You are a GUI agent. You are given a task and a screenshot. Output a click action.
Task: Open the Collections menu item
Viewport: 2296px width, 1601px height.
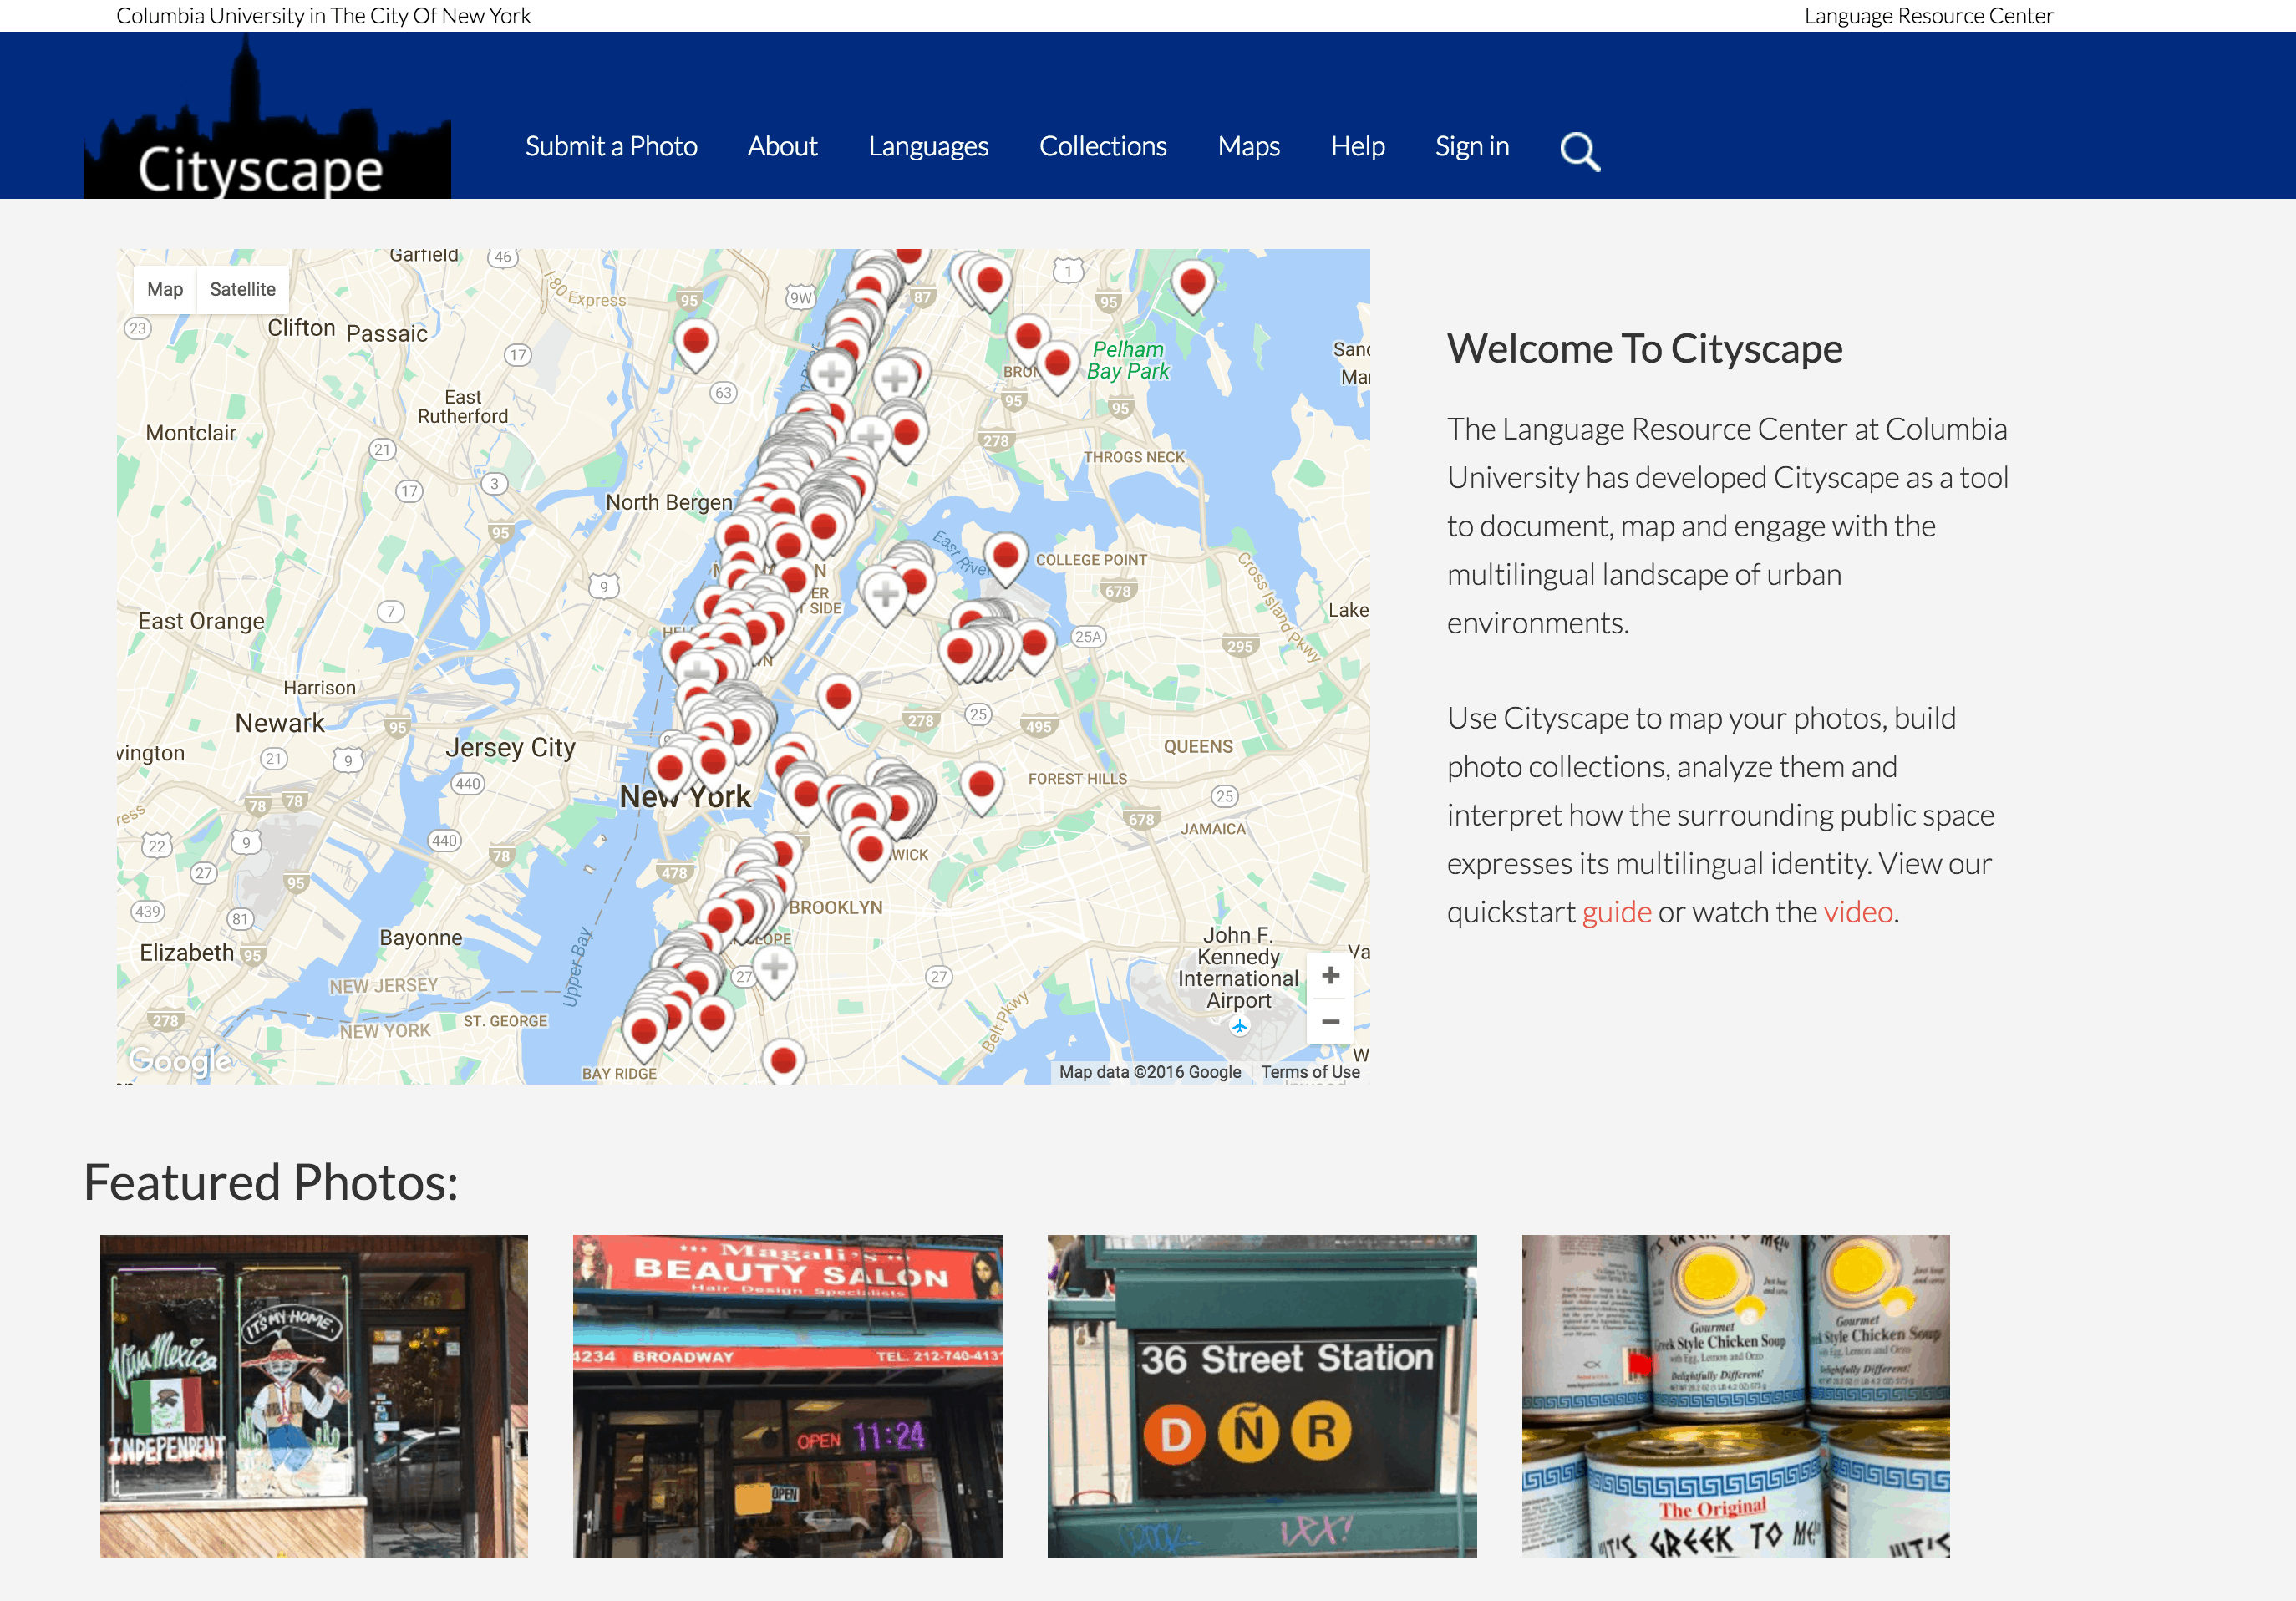coord(1102,146)
